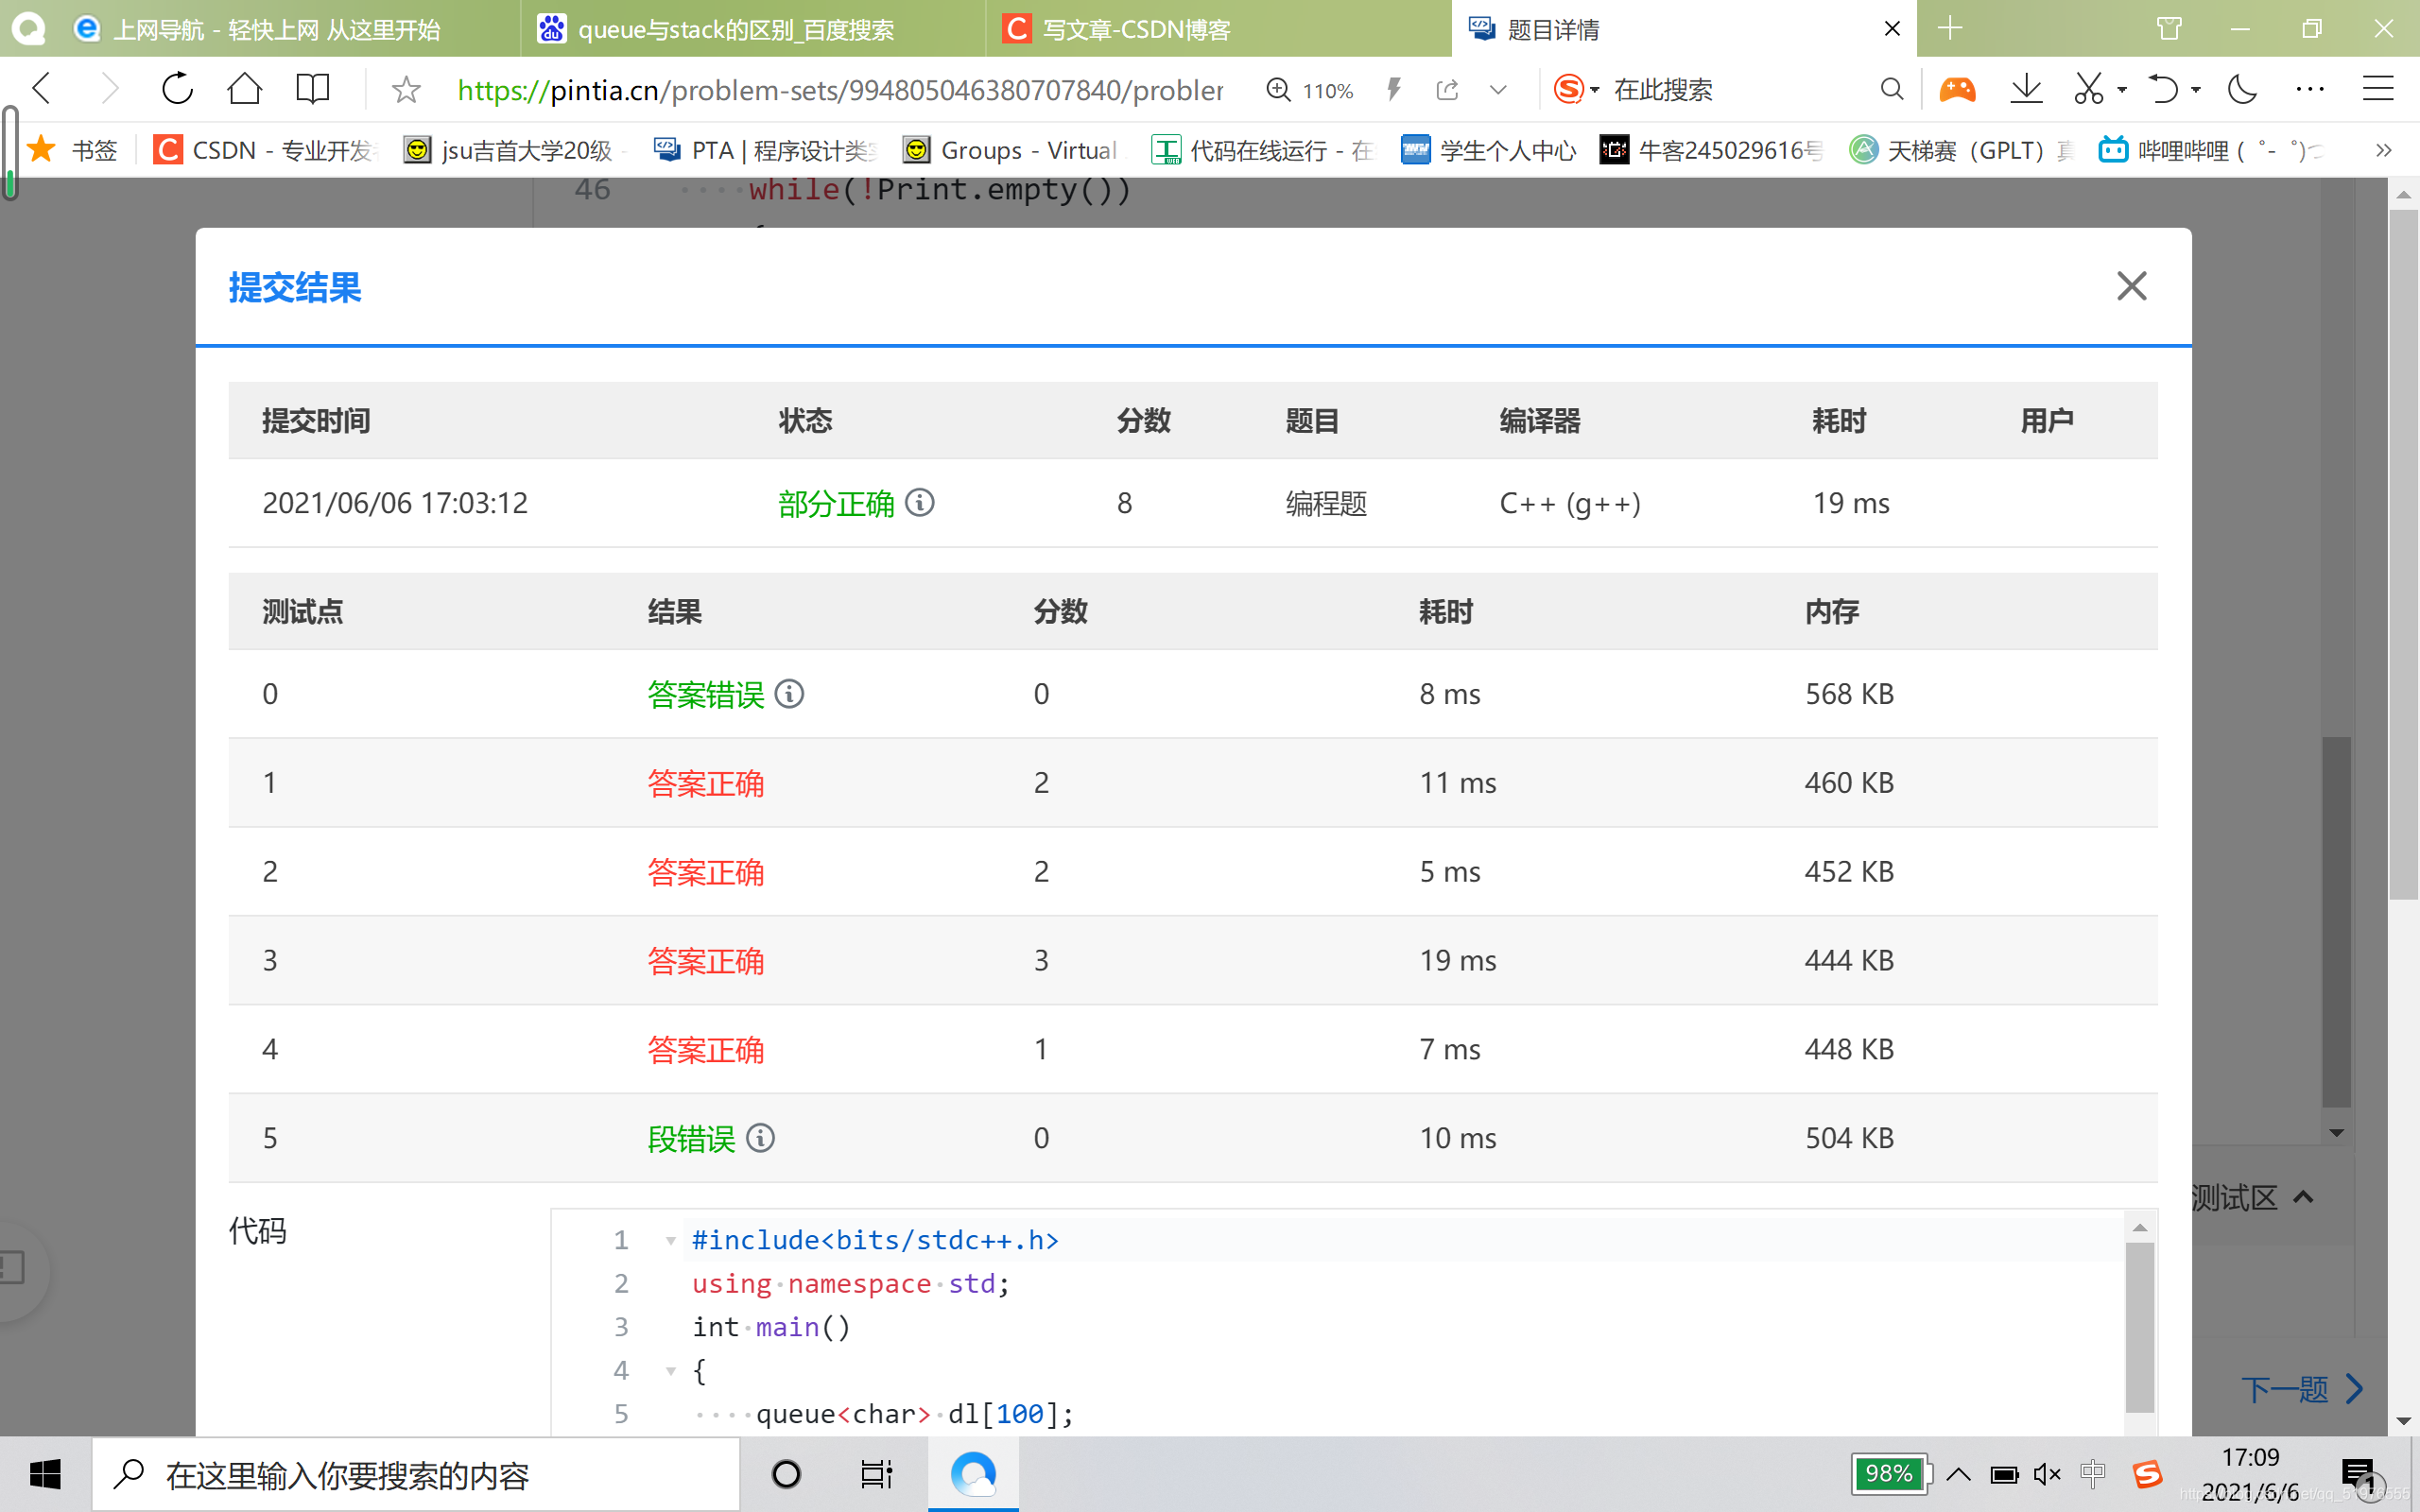Close the 提交结果 dialog

(x=2131, y=286)
